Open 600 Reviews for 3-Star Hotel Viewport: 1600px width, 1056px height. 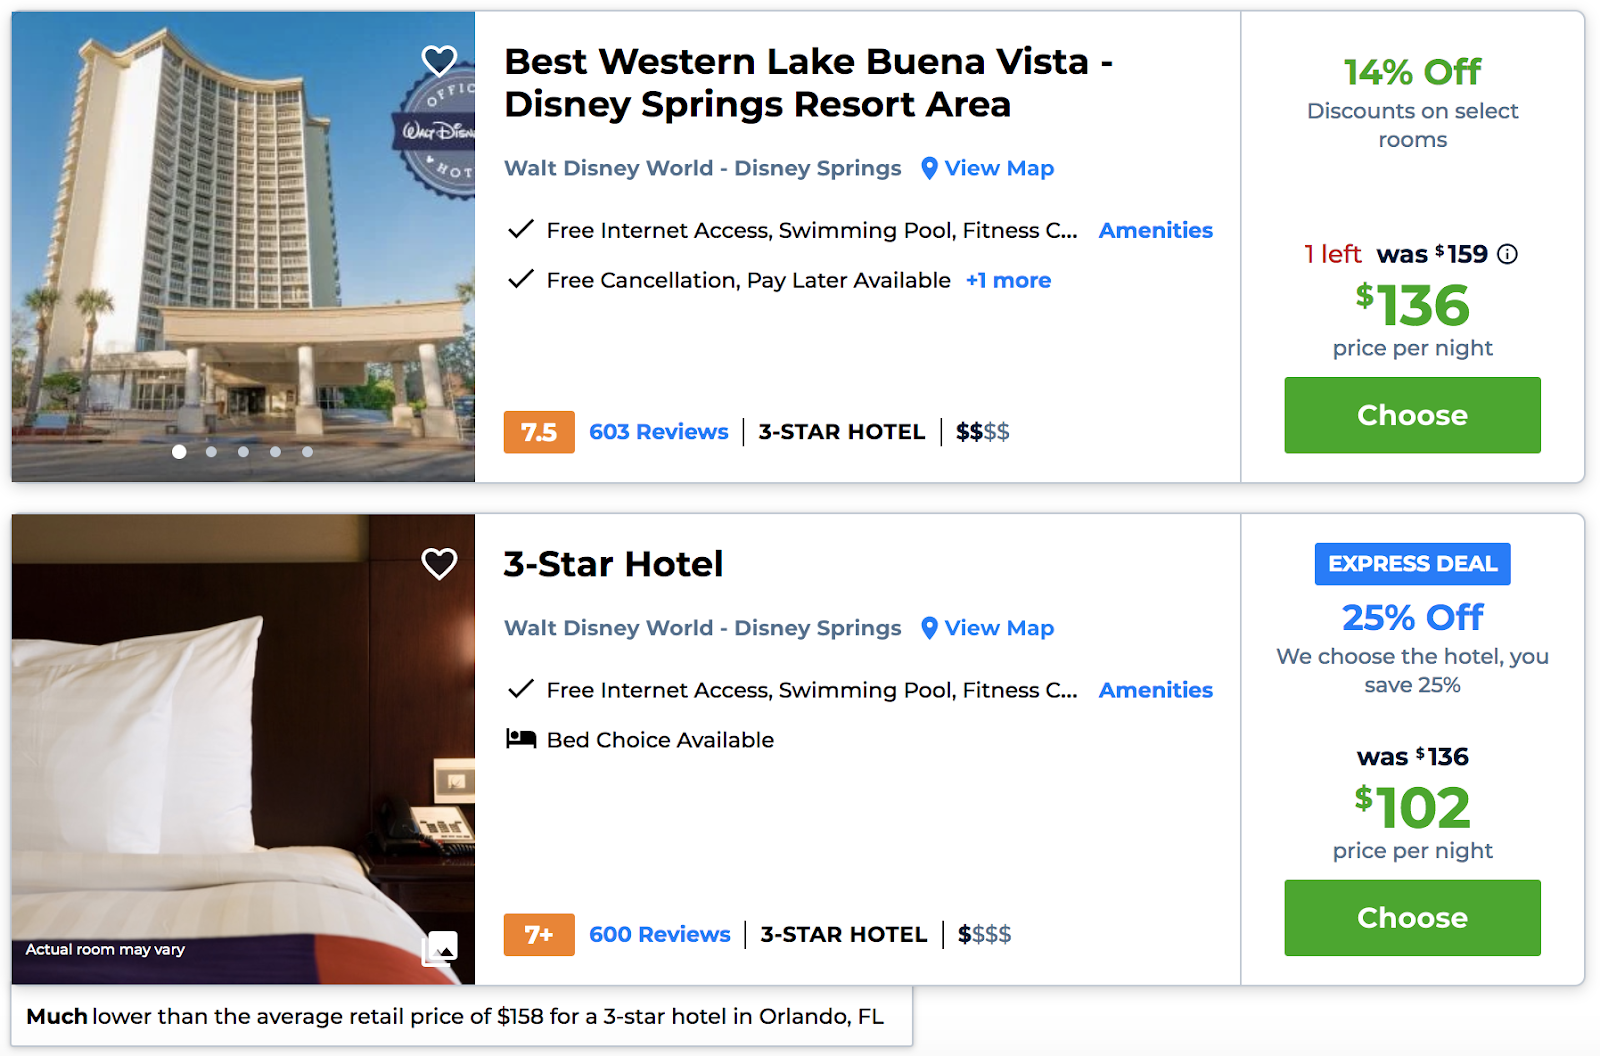[x=659, y=935]
